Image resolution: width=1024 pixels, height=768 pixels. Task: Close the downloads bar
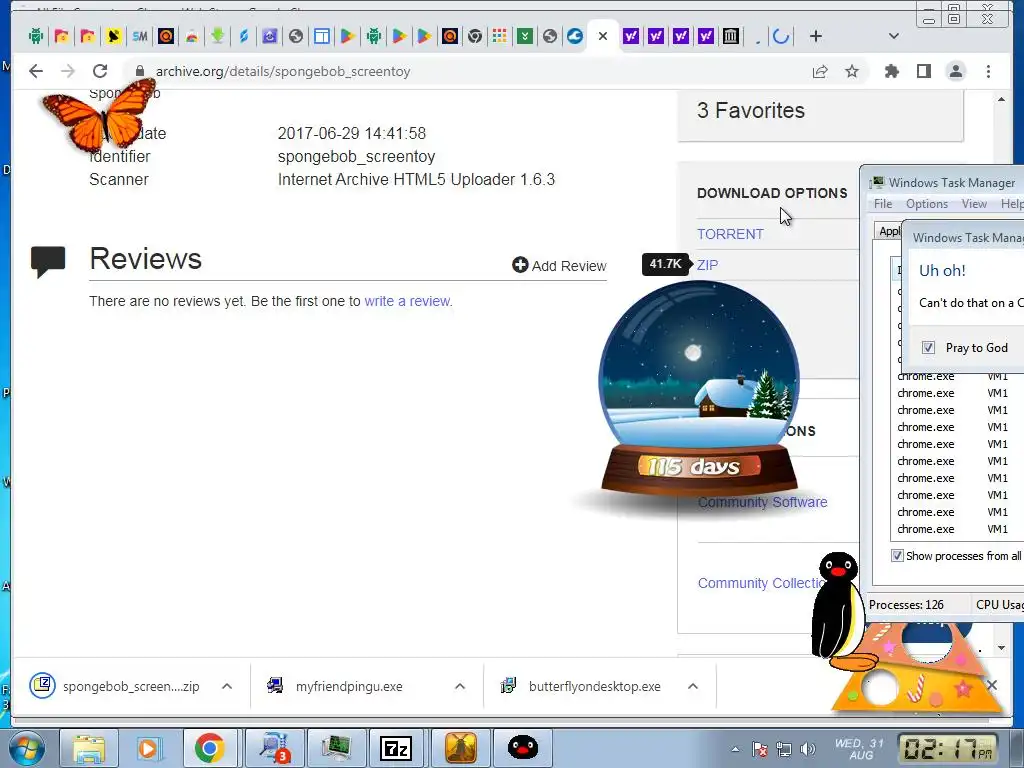[992, 685]
